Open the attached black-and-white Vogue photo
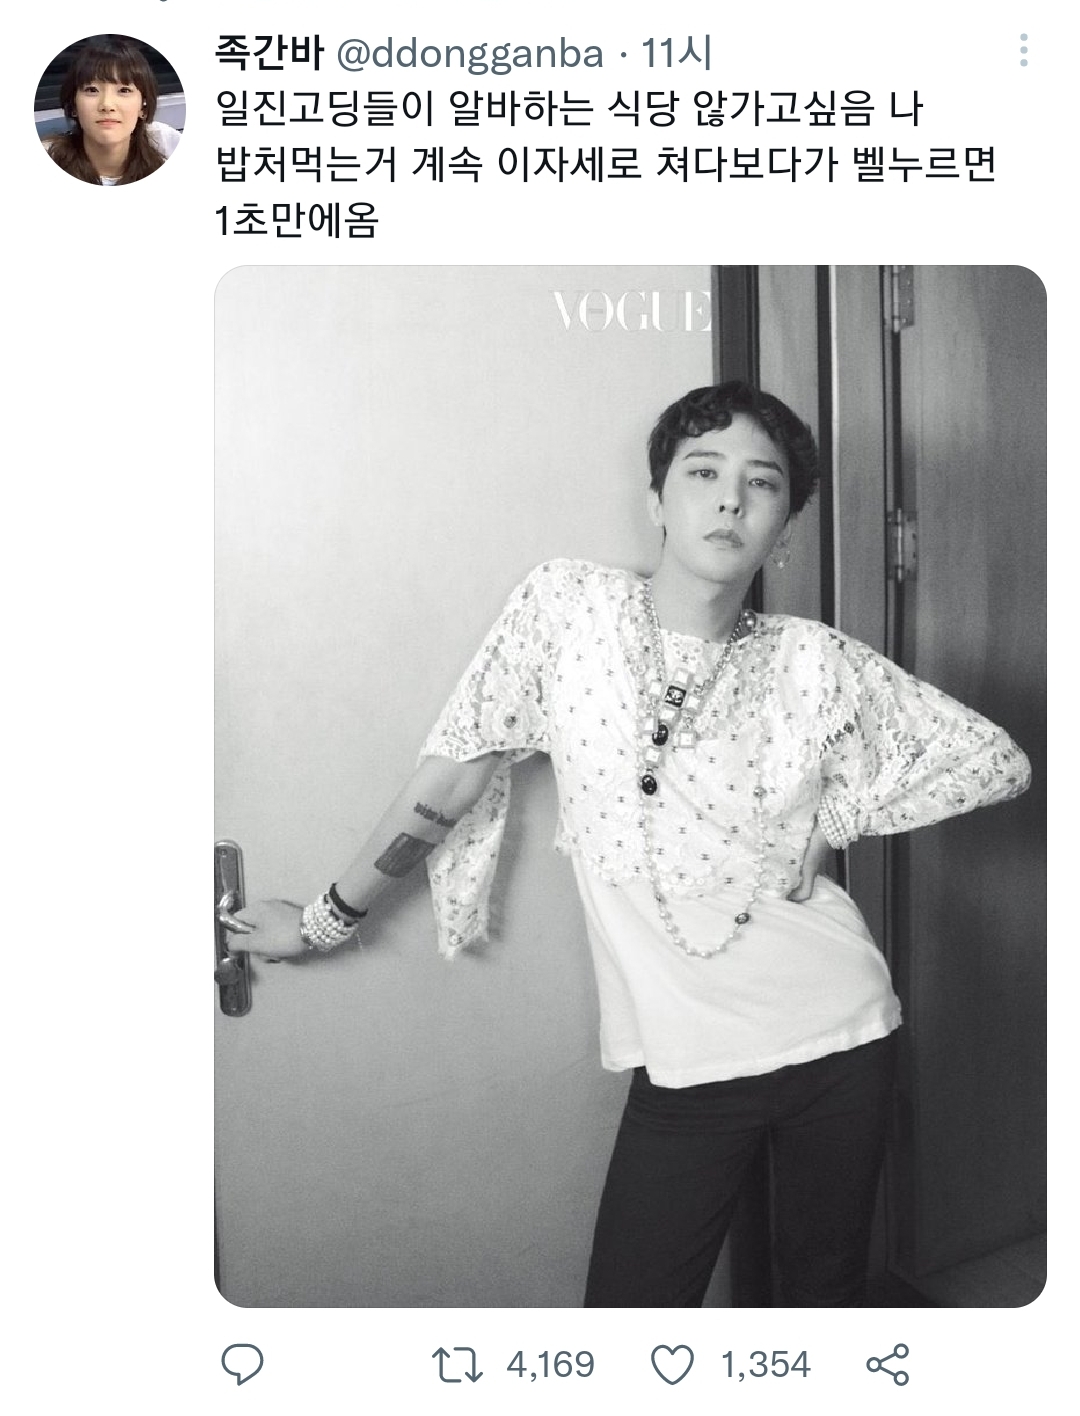Viewport: 1080px width, 1416px height. pos(630,786)
